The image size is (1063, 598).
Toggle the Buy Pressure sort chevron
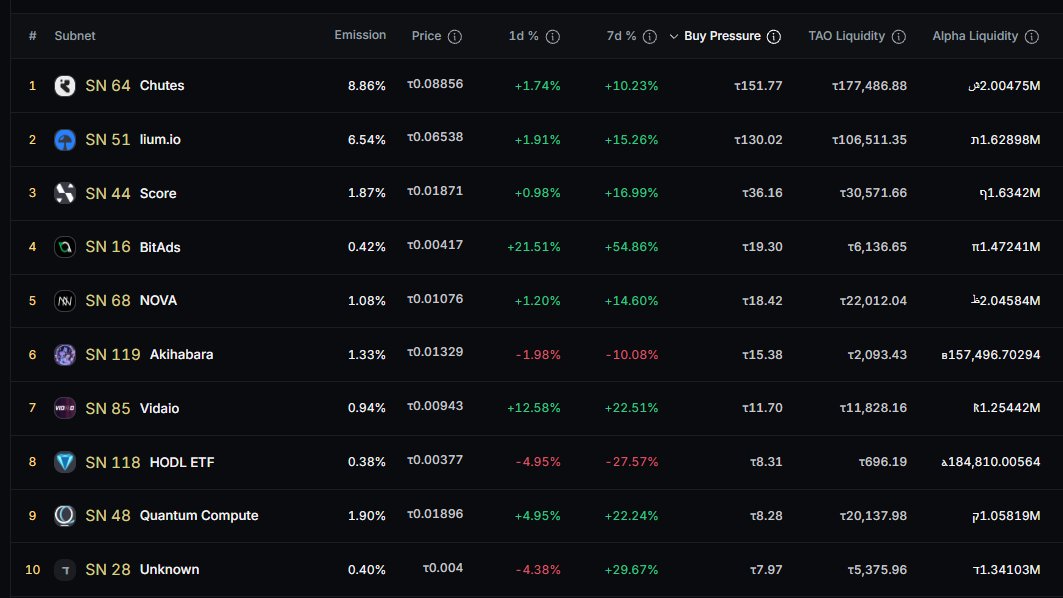pyautogui.click(x=676, y=36)
